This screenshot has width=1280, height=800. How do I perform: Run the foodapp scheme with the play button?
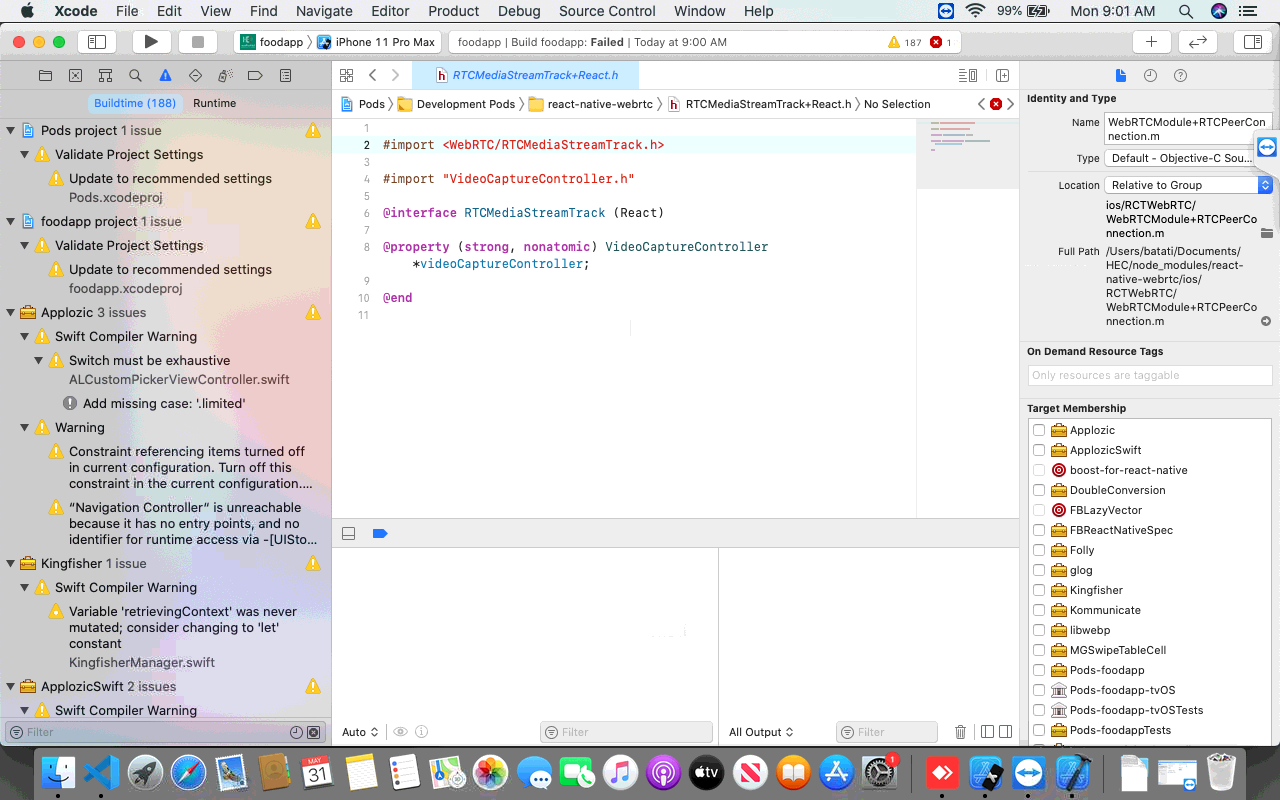click(x=151, y=42)
